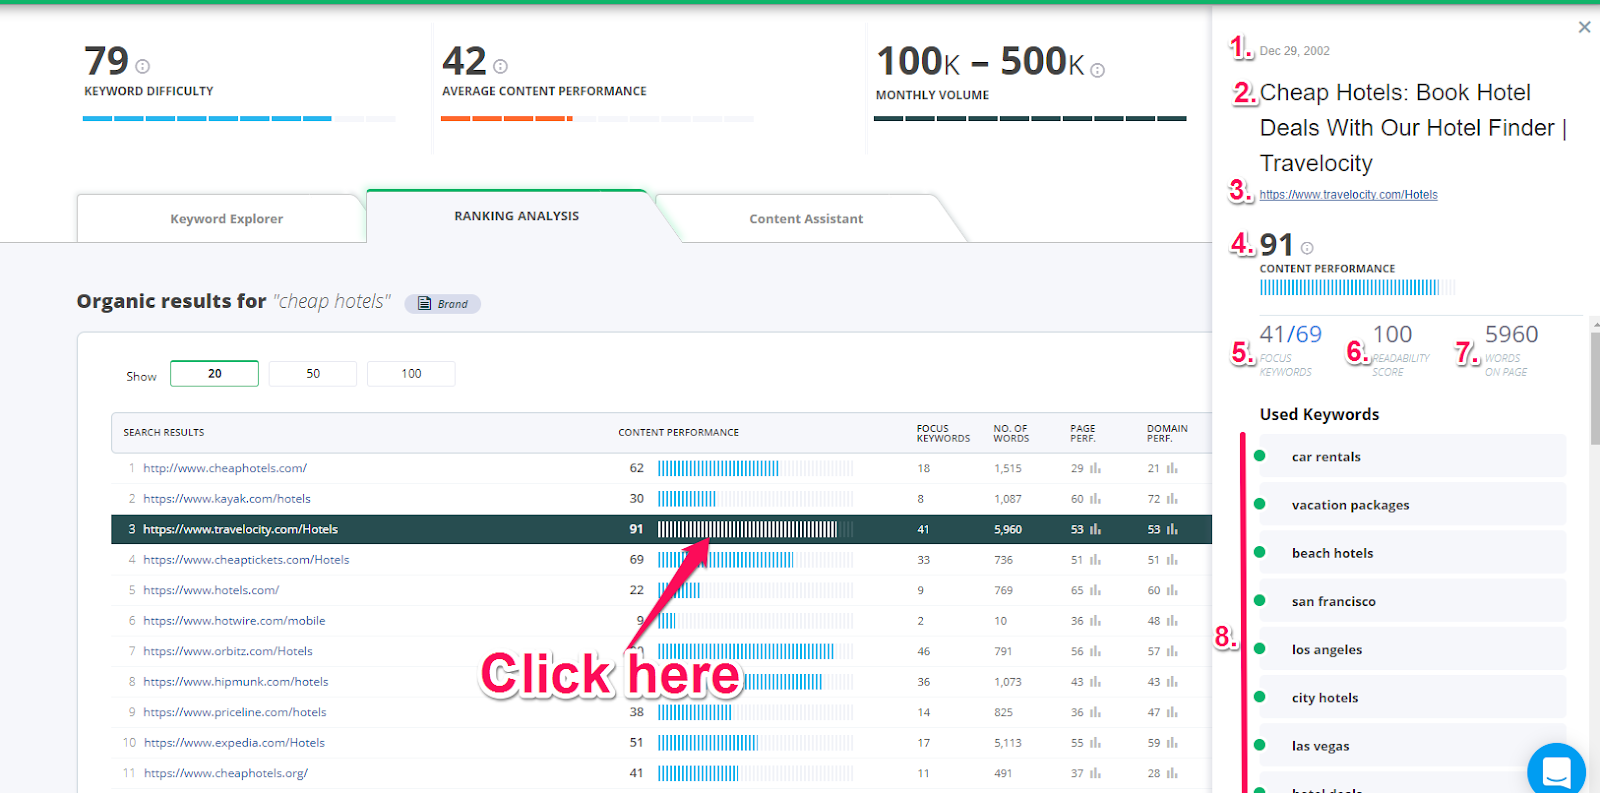Open the priceline.com/hotels result link

click(235, 712)
